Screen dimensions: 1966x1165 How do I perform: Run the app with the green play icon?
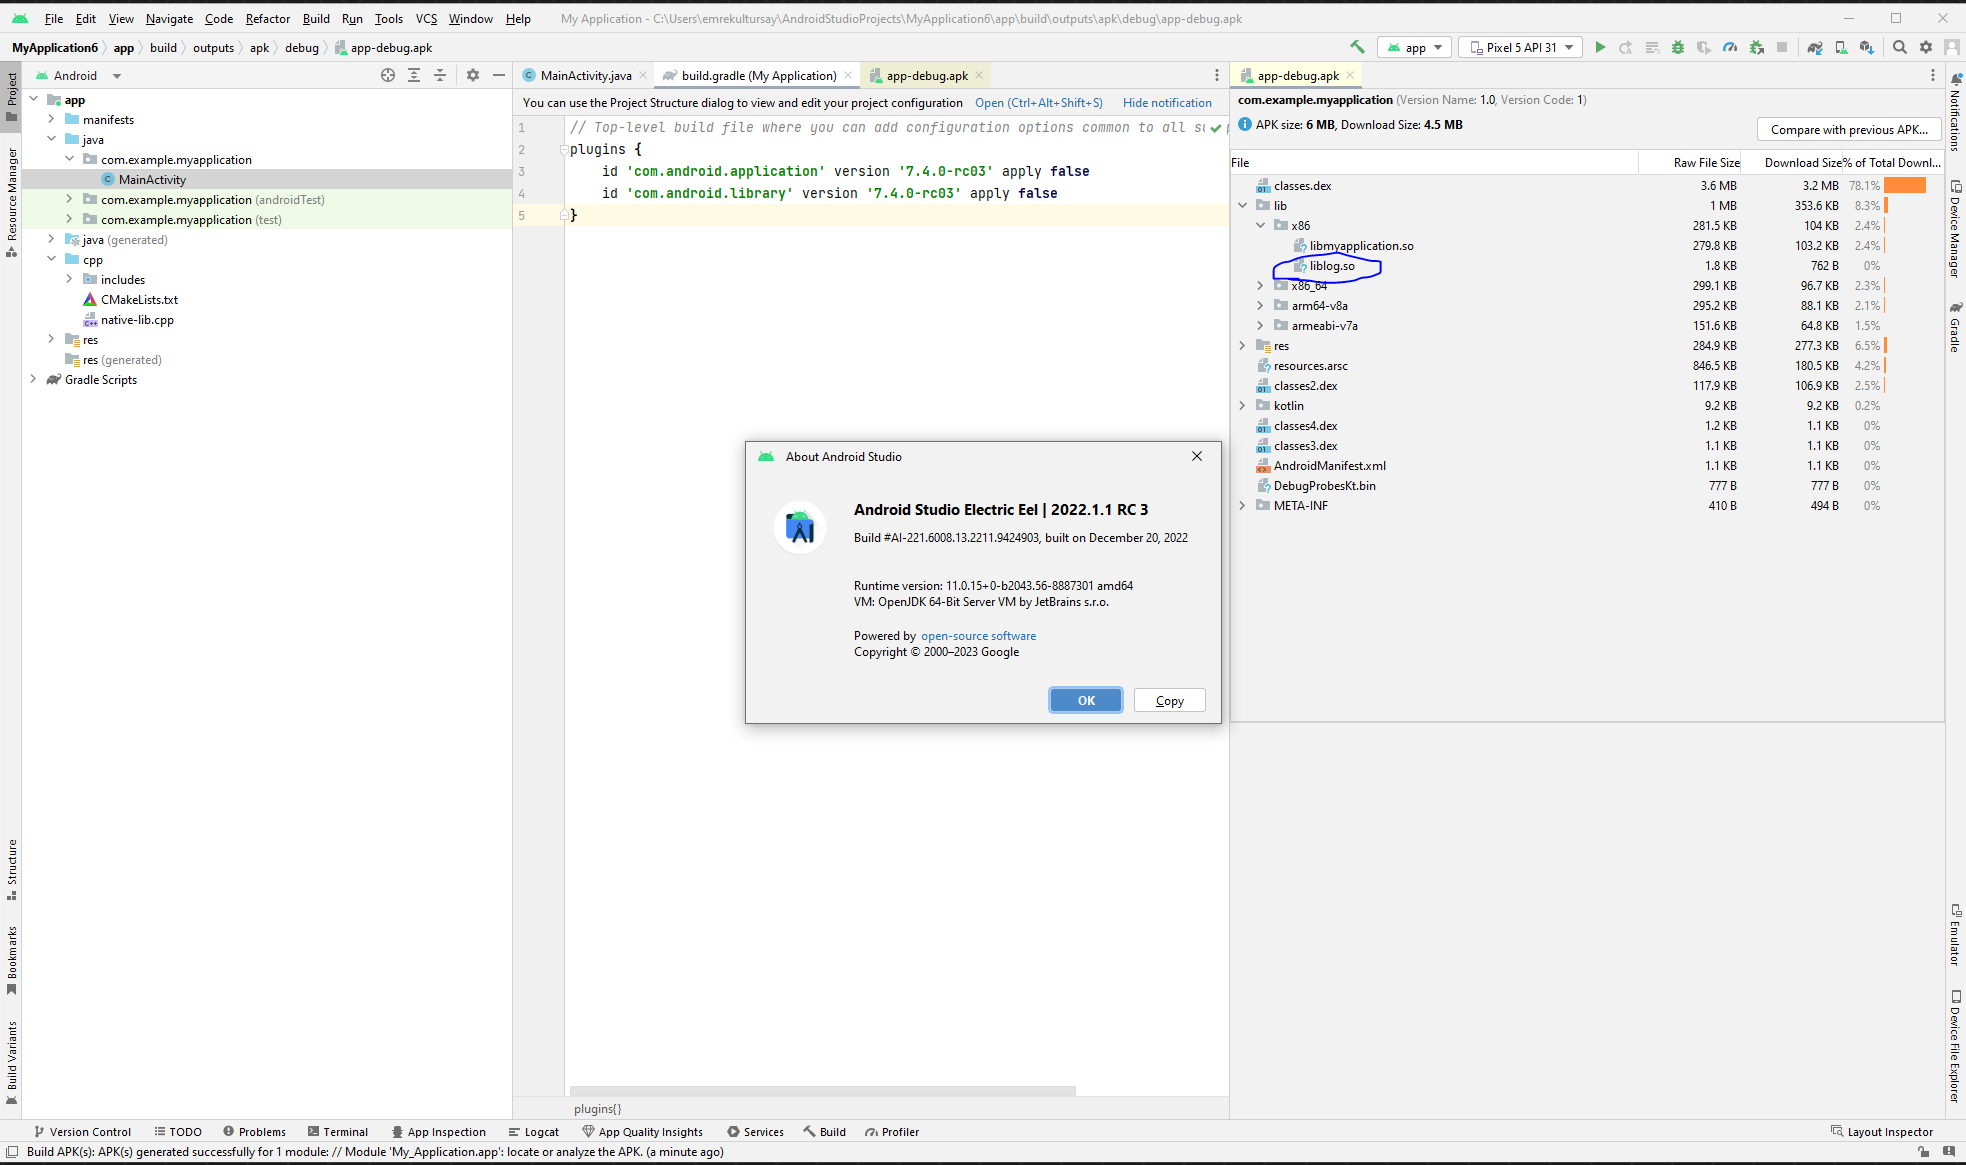point(1600,47)
